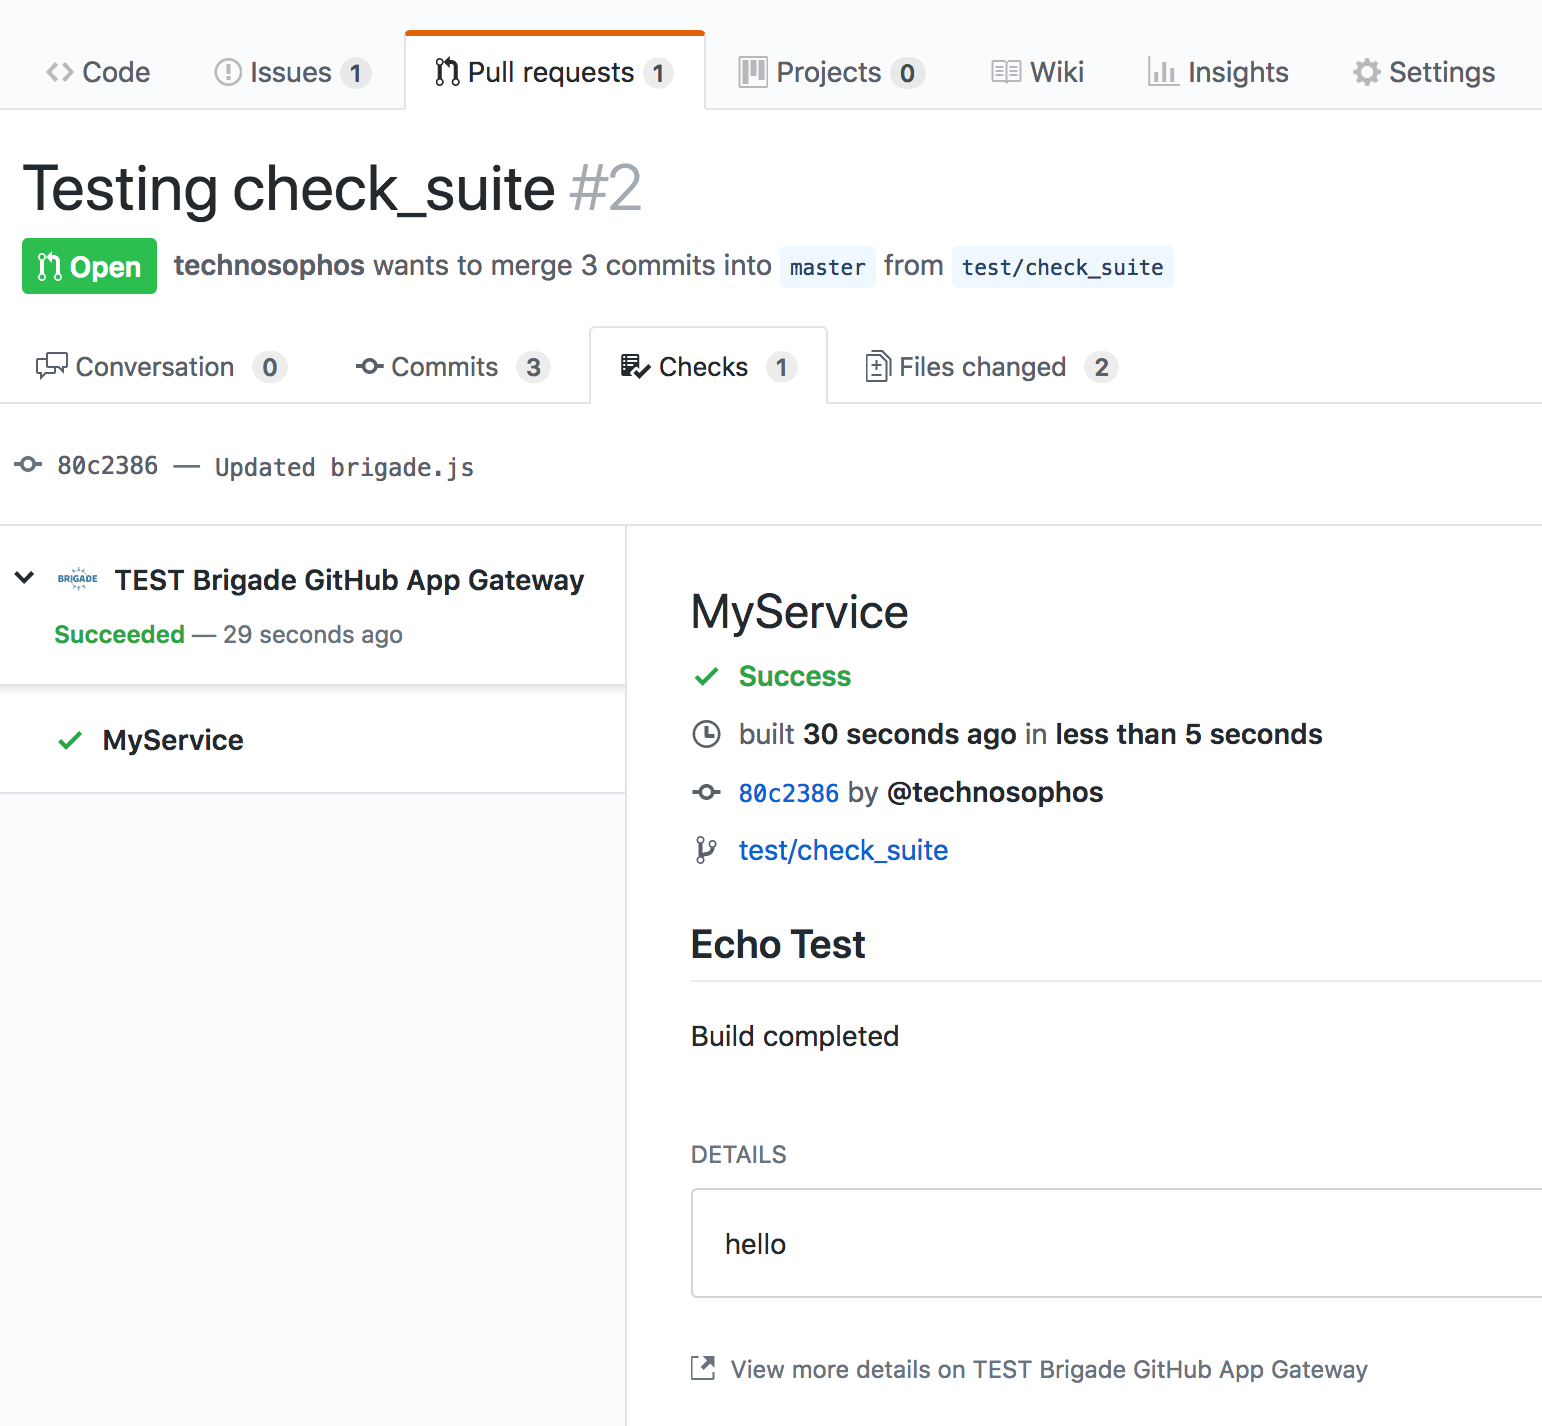Click green checkmark beside MyService in sidebar

point(70,740)
